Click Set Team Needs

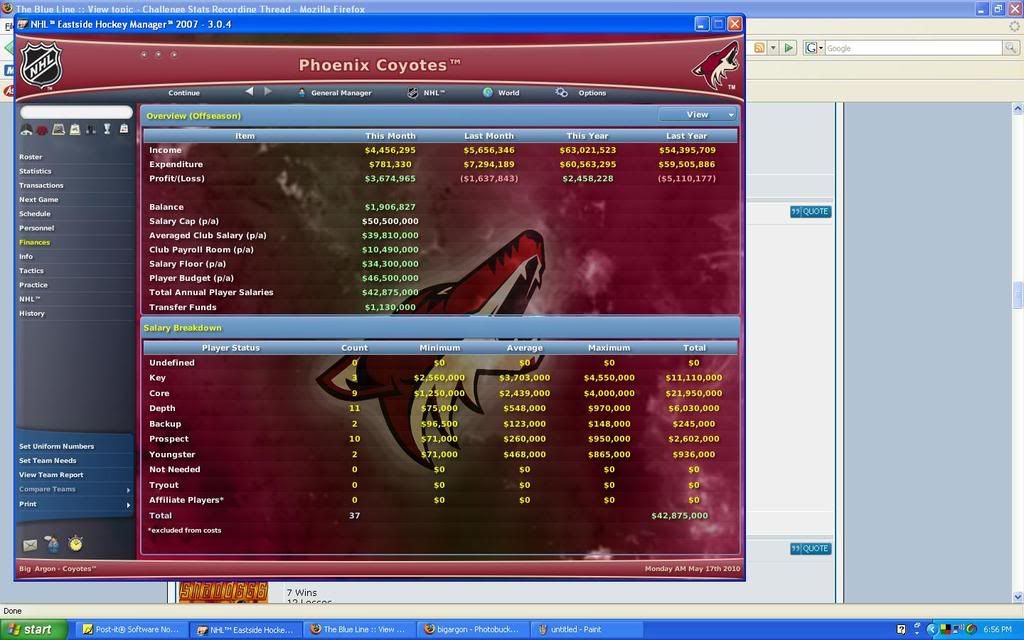[48, 460]
